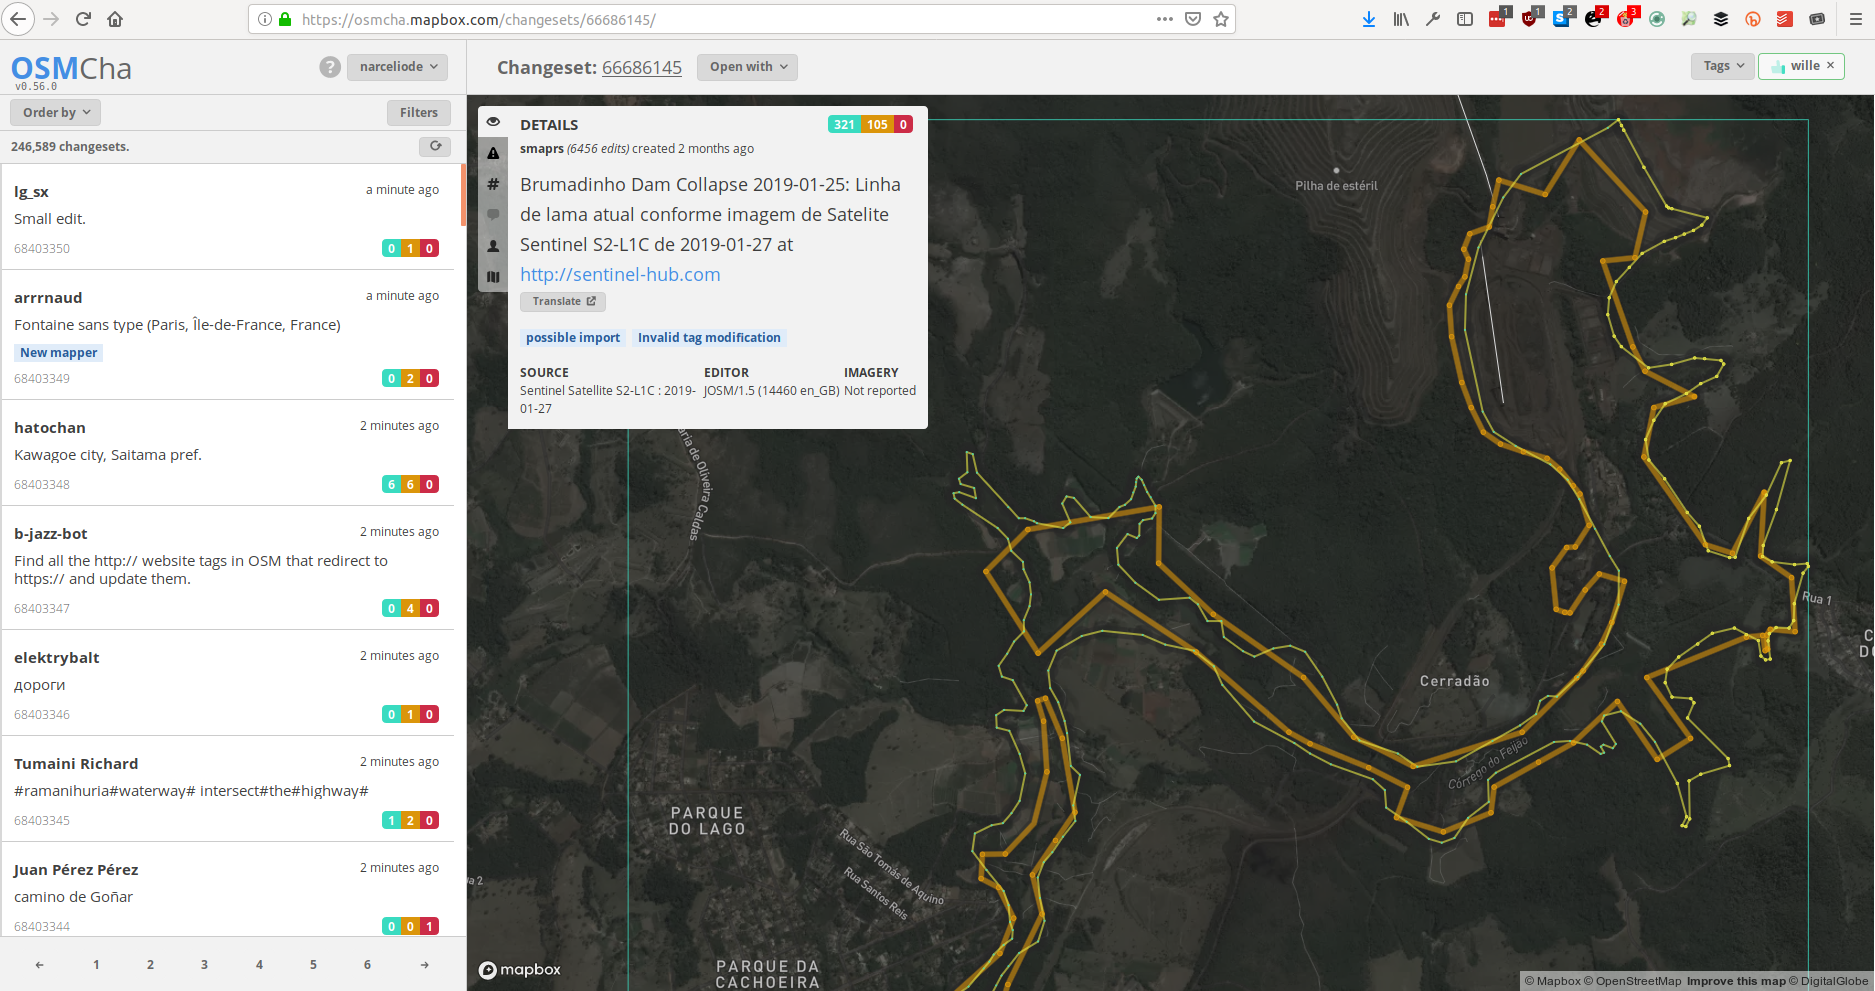Click the browser Back arrow
Image resolution: width=1875 pixels, height=991 pixels.
click(x=19, y=19)
